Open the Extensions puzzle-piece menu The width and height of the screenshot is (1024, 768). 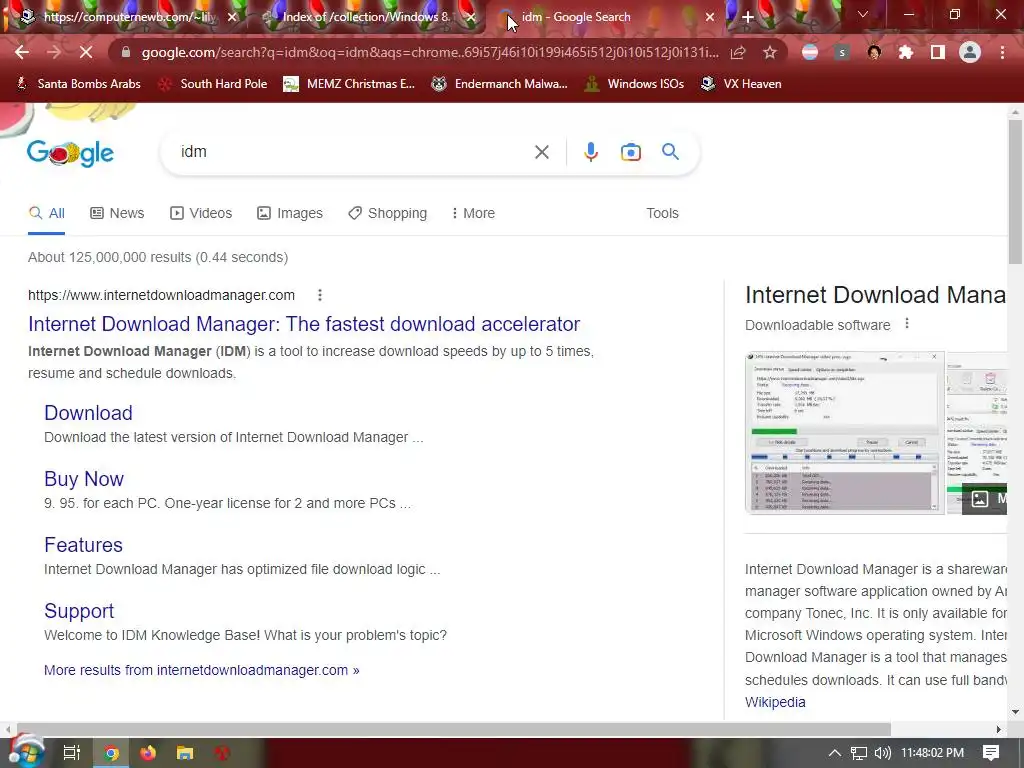coord(905,52)
